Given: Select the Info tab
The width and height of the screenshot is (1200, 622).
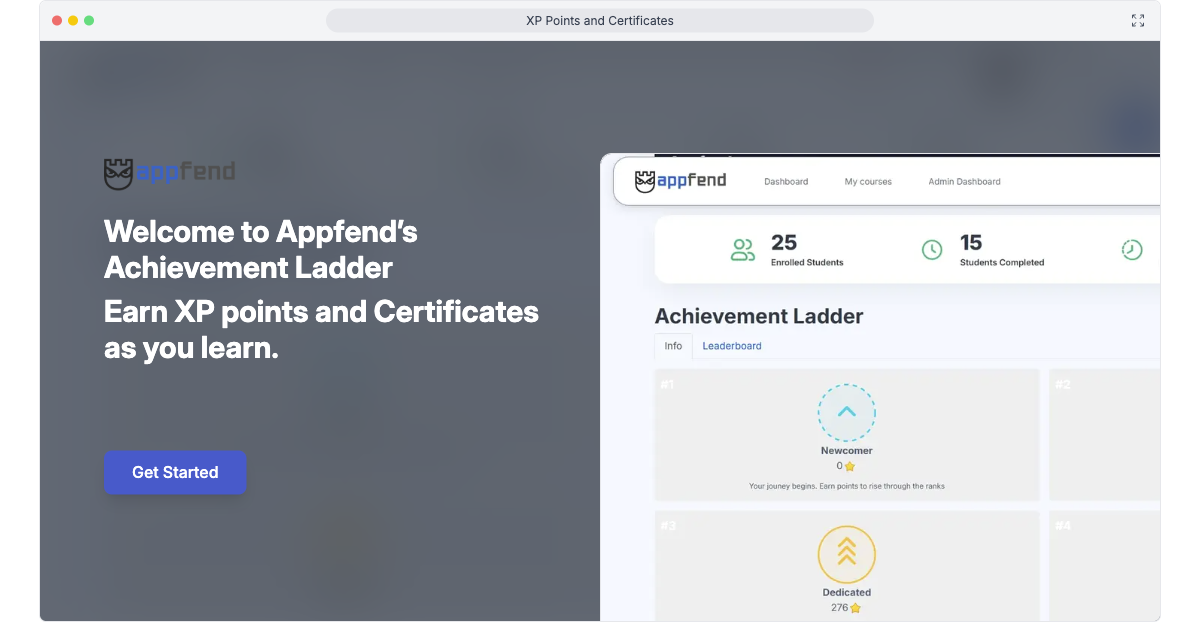Looking at the screenshot, I should tap(673, 346).
